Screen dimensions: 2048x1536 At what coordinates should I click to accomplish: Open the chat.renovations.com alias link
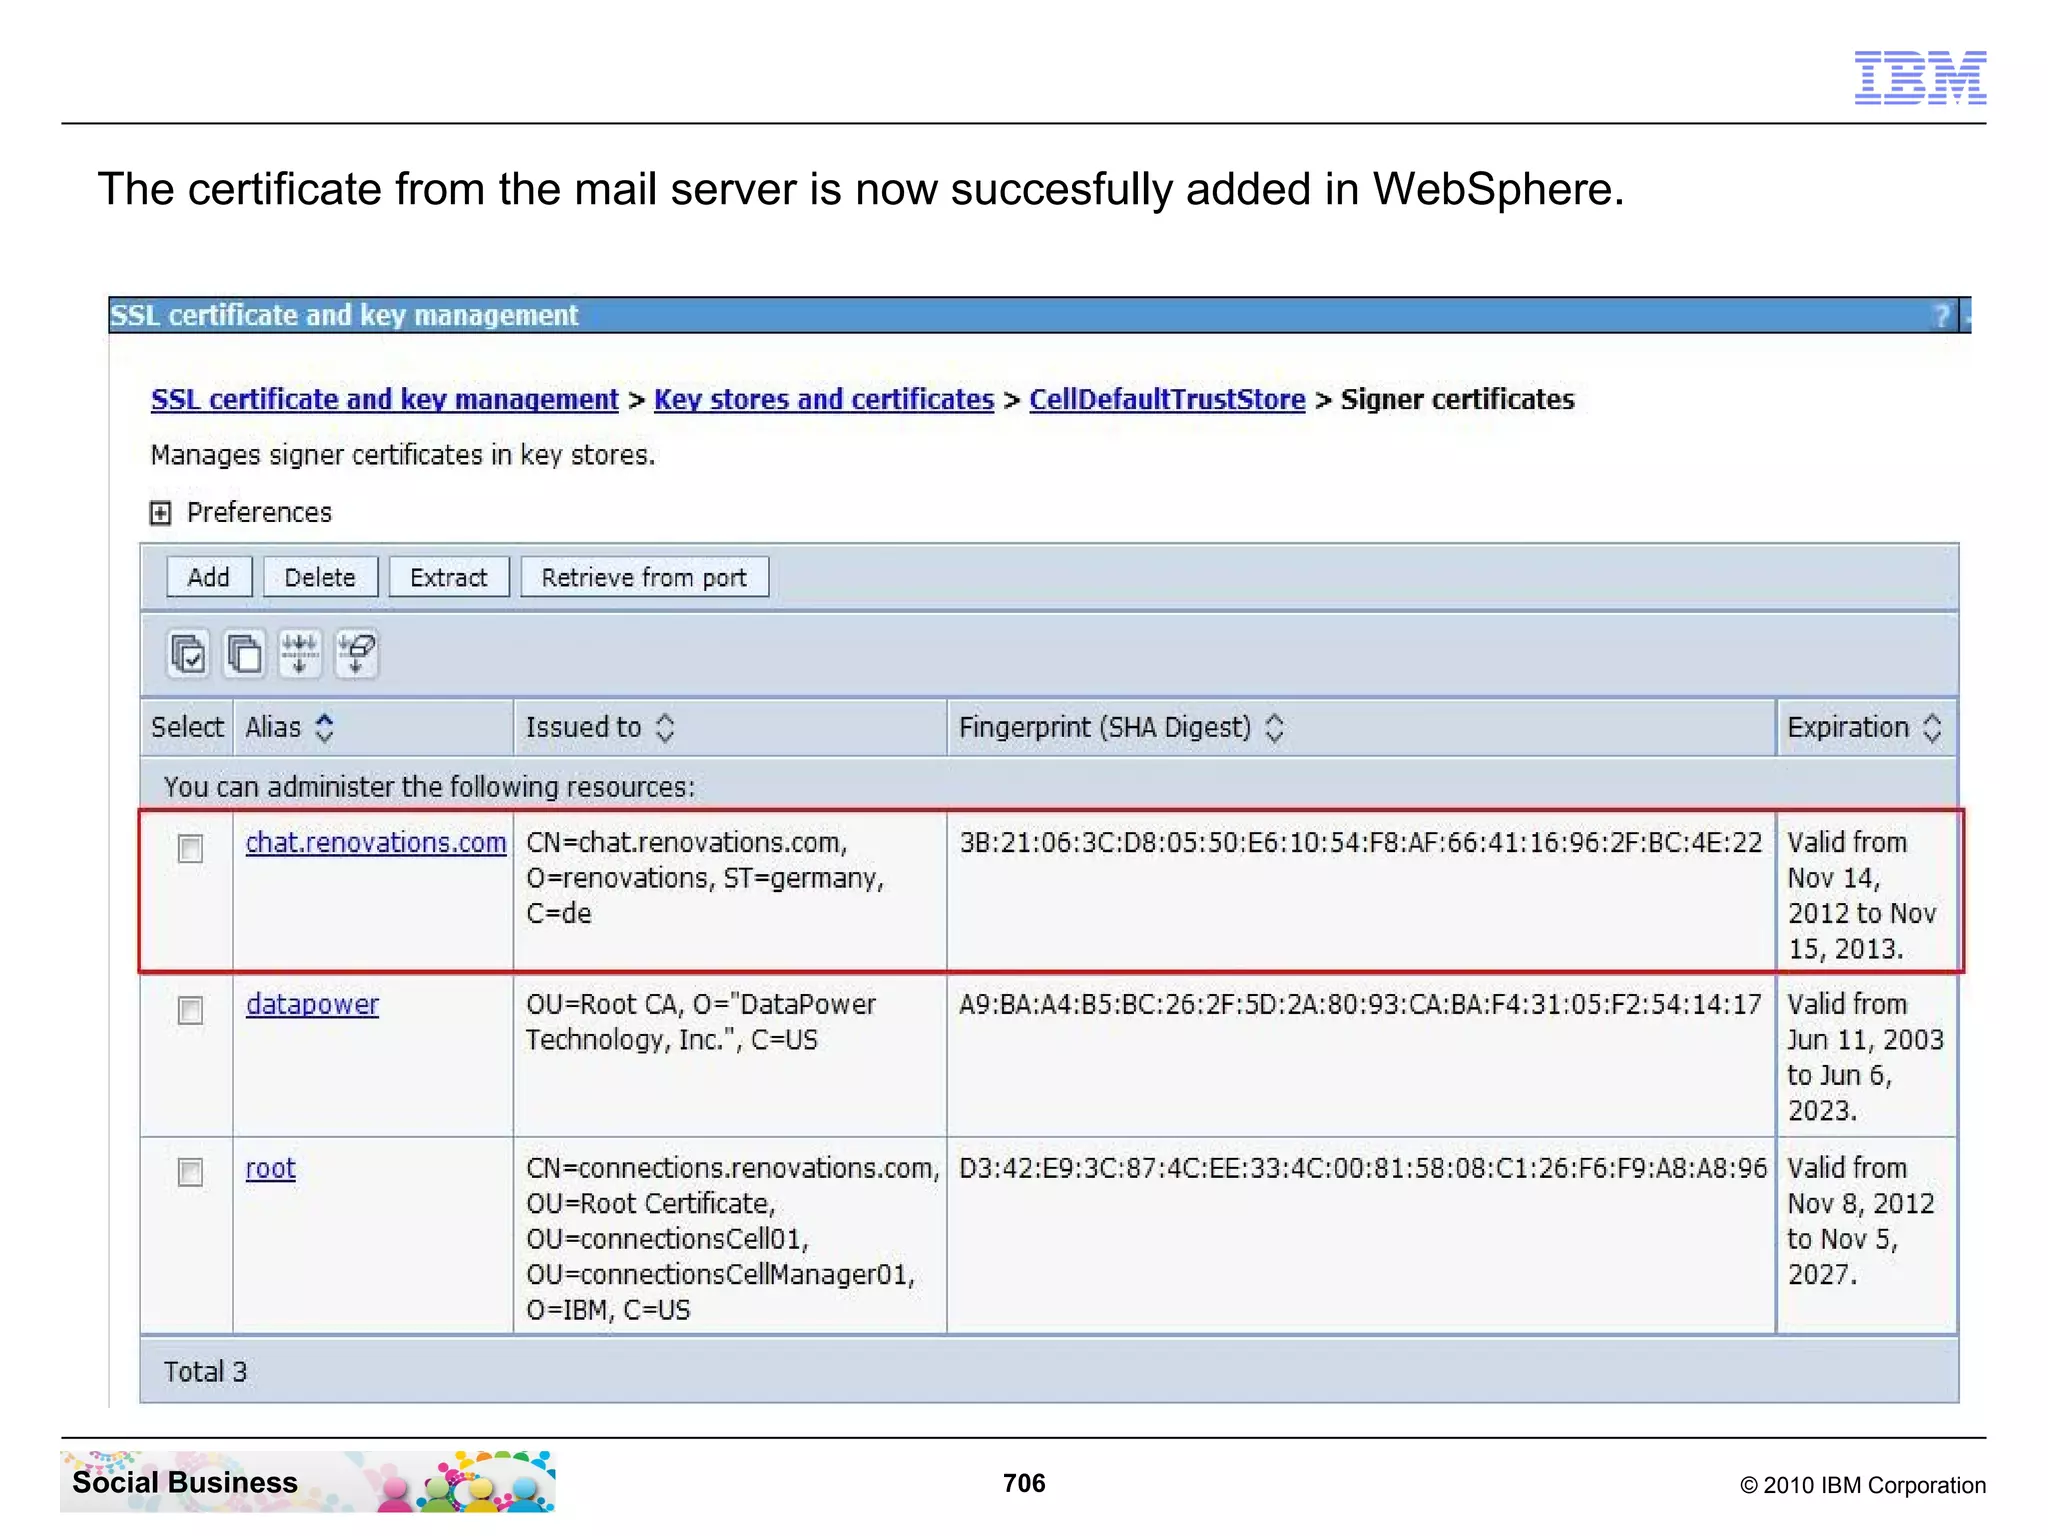pyautogui.click(x=376, y=843)
